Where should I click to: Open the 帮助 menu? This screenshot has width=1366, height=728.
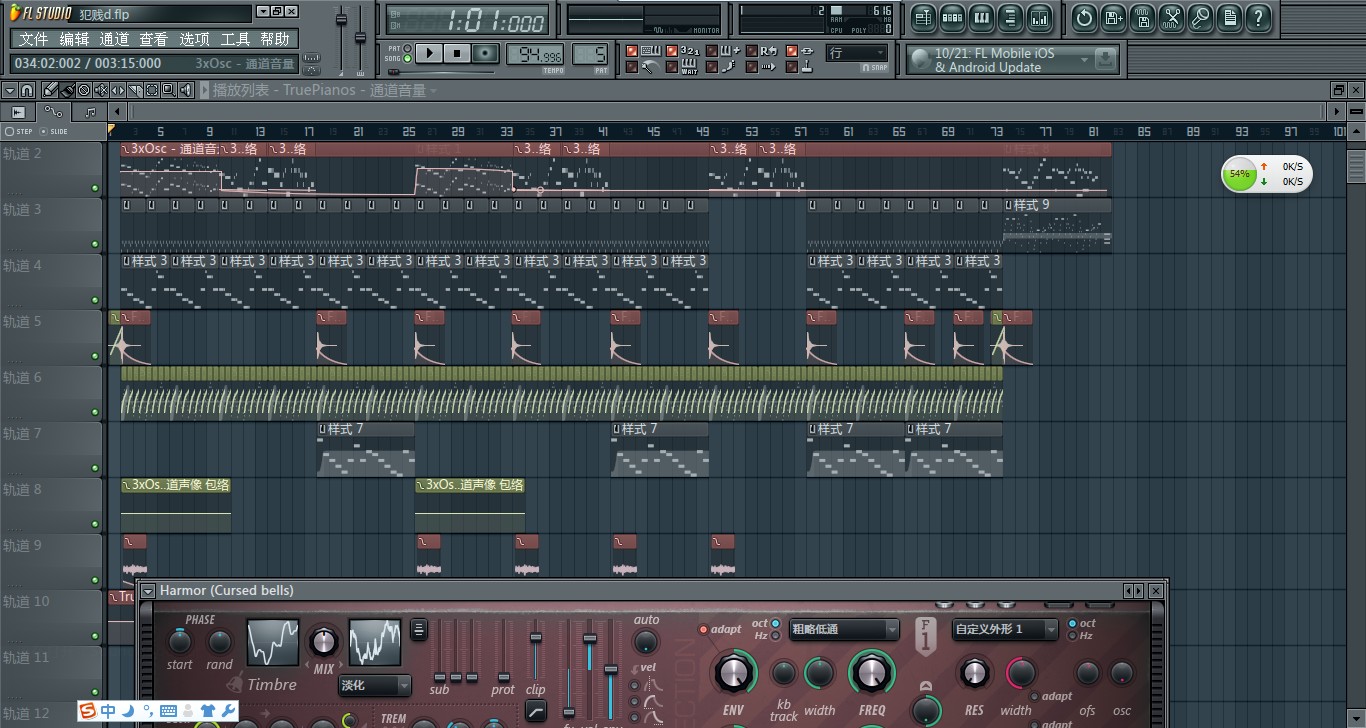[x=275, y=39]
